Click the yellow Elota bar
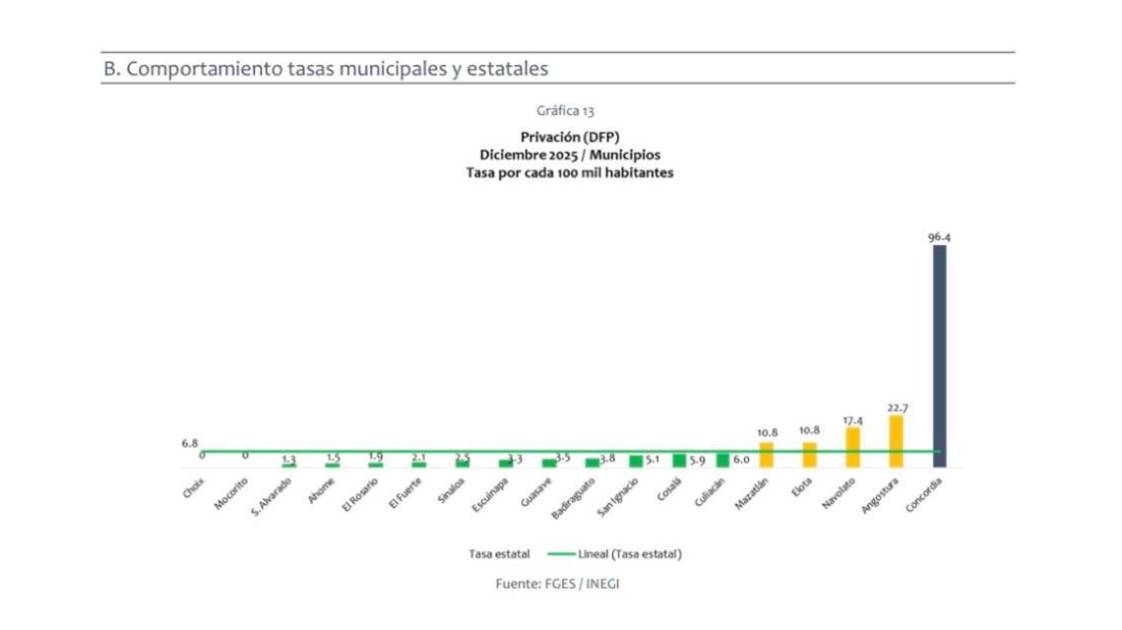The height and width of the screenshot is (630, 1122). pos(809,454)
